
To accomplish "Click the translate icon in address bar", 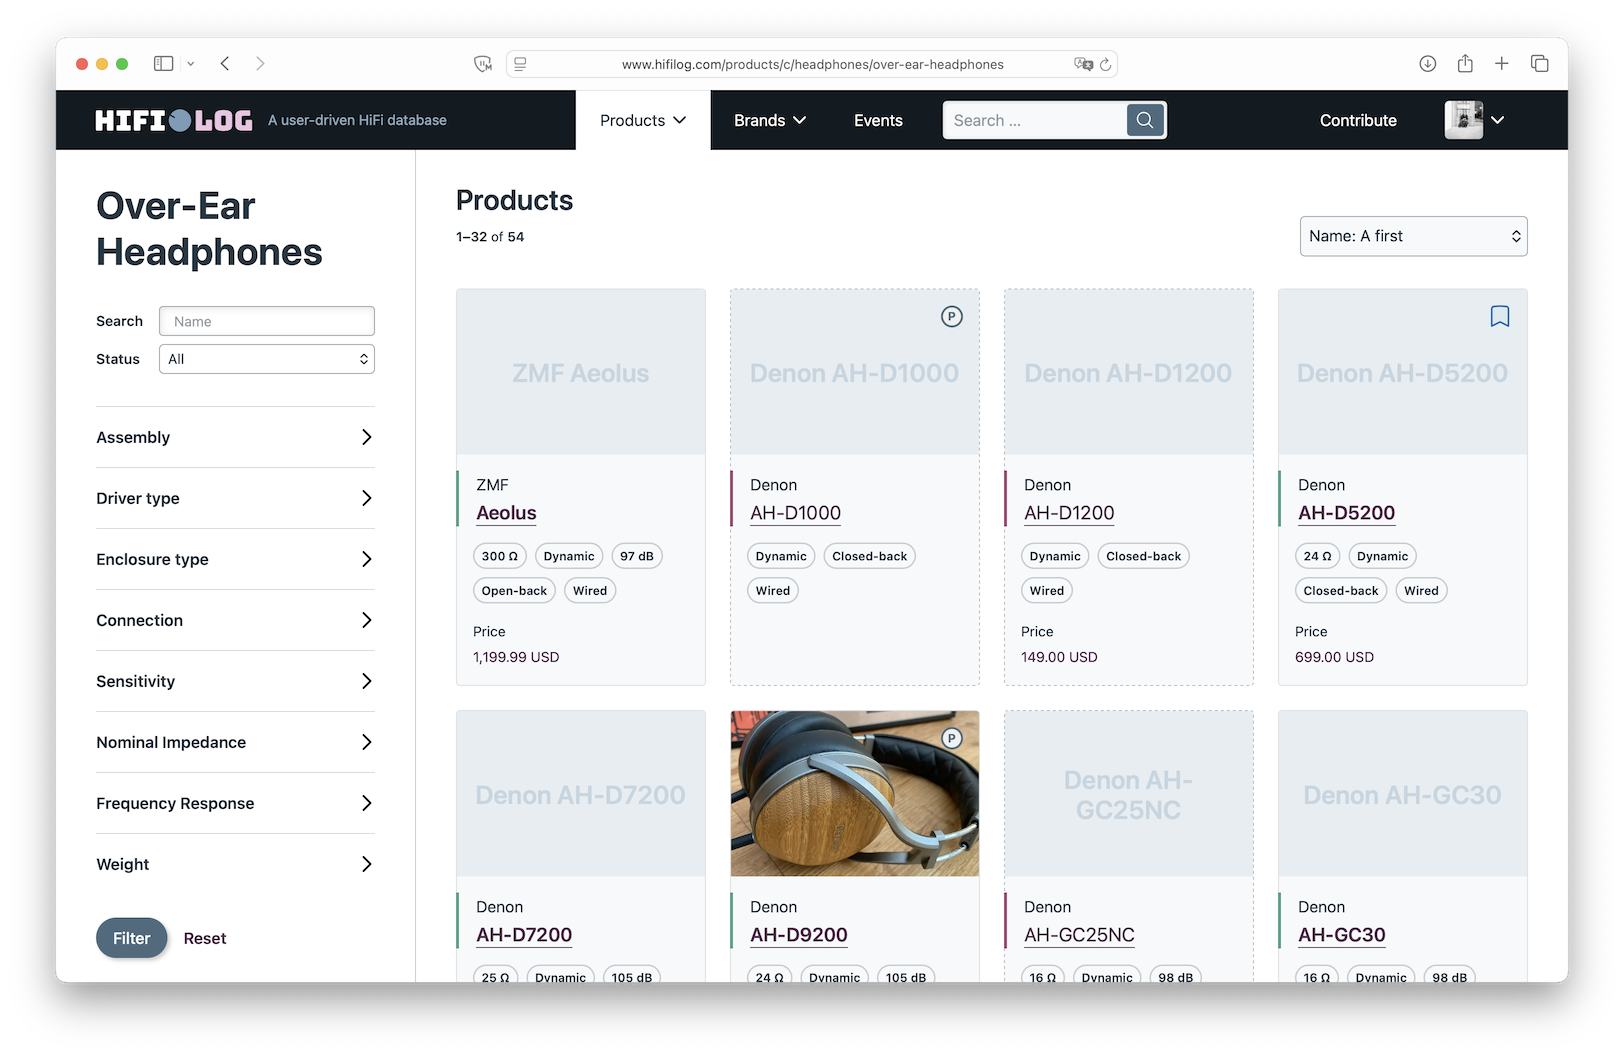I will [1083, 64].
